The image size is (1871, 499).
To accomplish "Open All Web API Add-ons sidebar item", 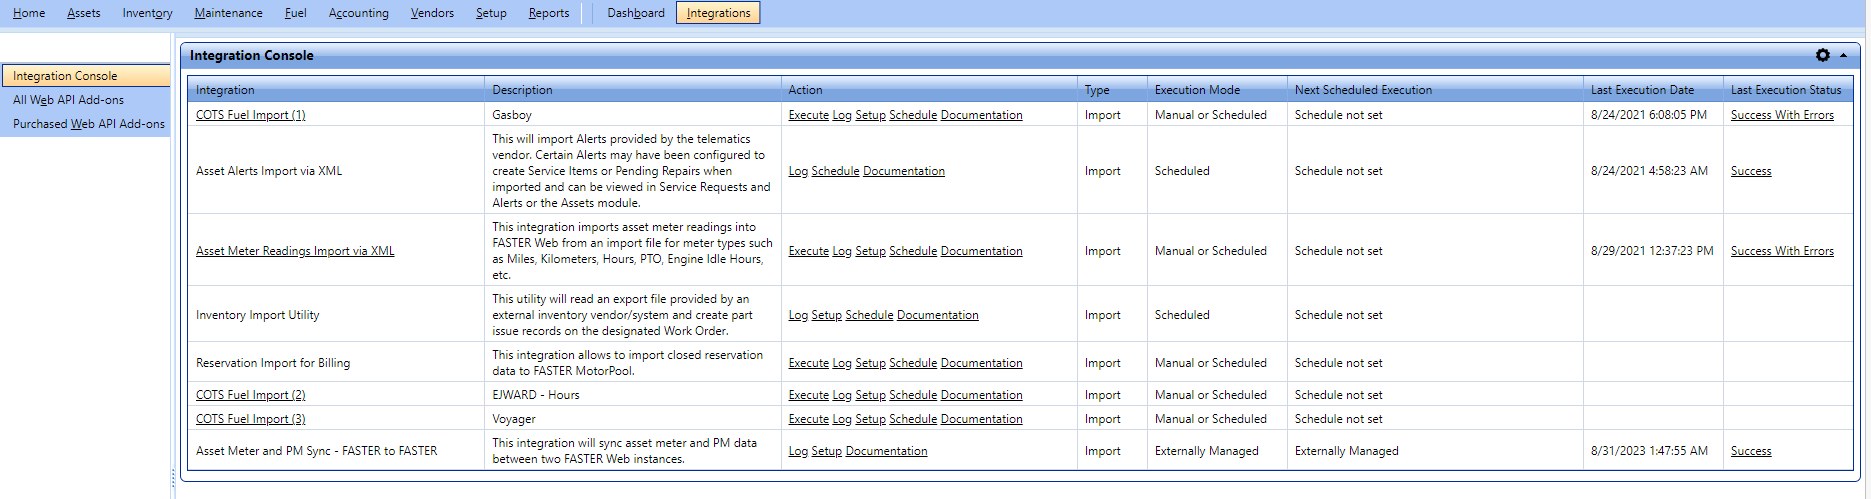I will [68, 100].
